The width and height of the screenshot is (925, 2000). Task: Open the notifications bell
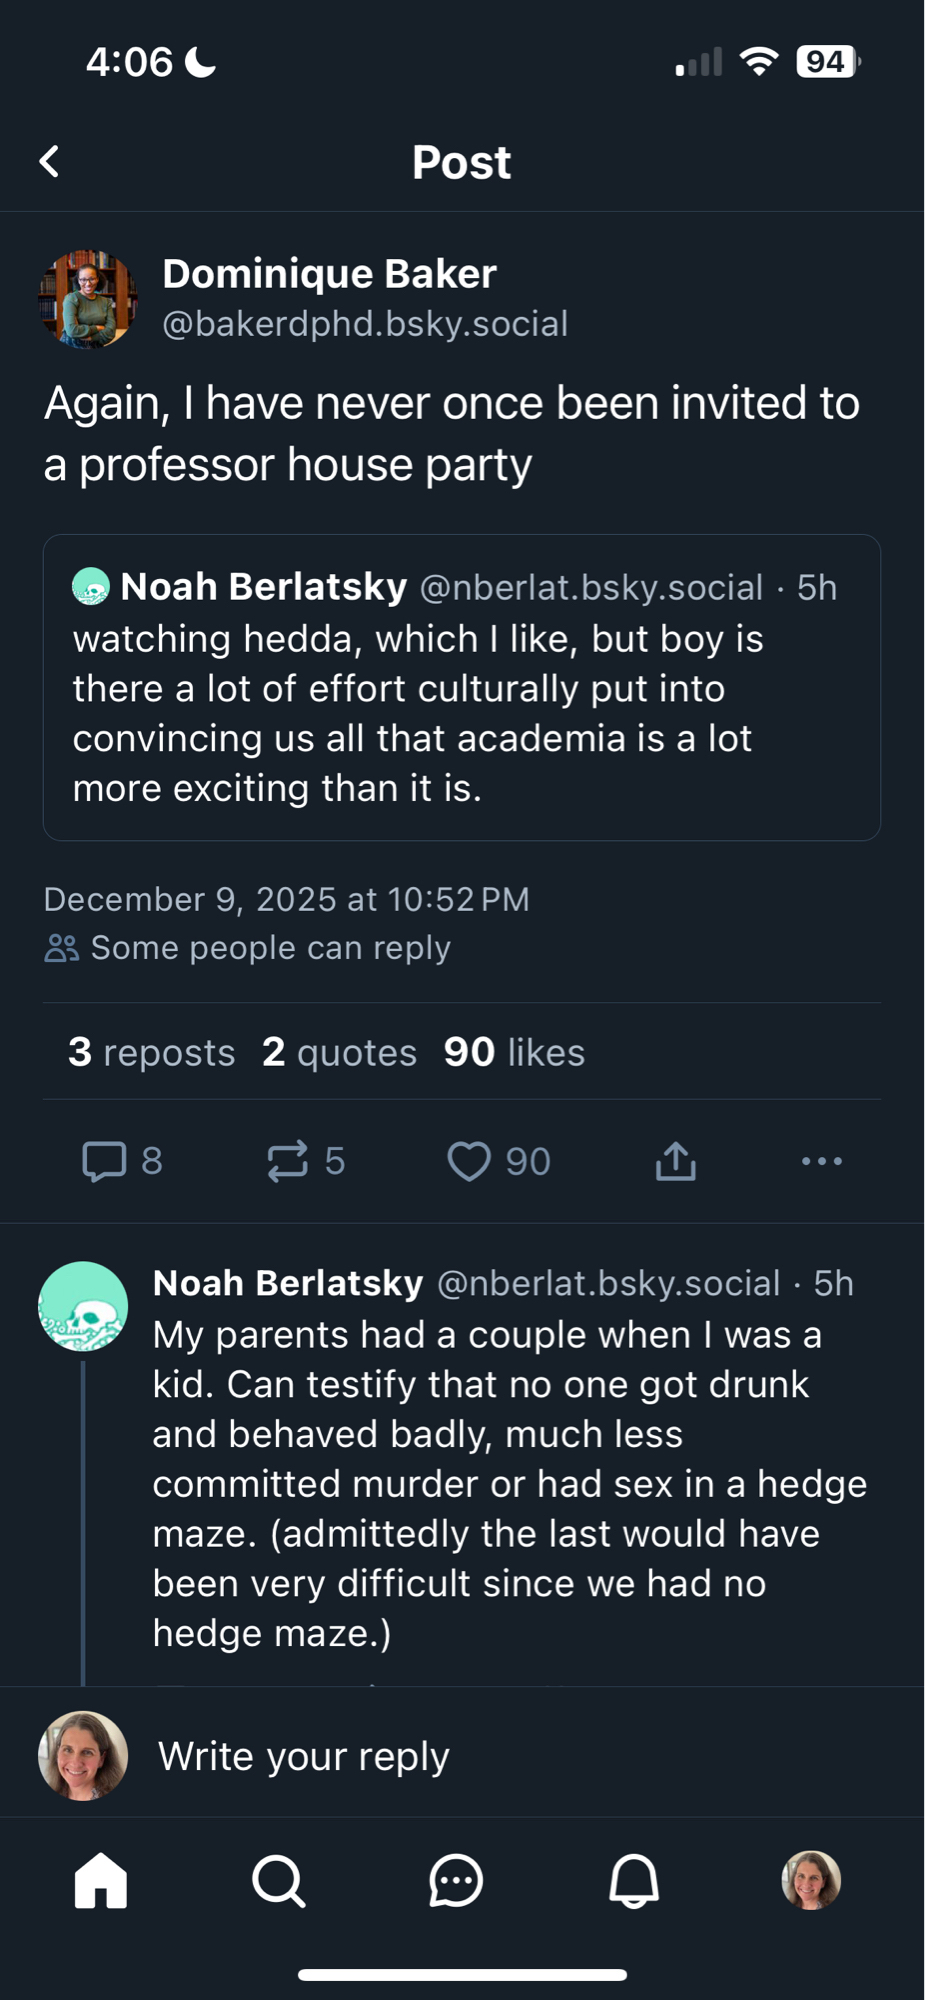click(634, 1881)
